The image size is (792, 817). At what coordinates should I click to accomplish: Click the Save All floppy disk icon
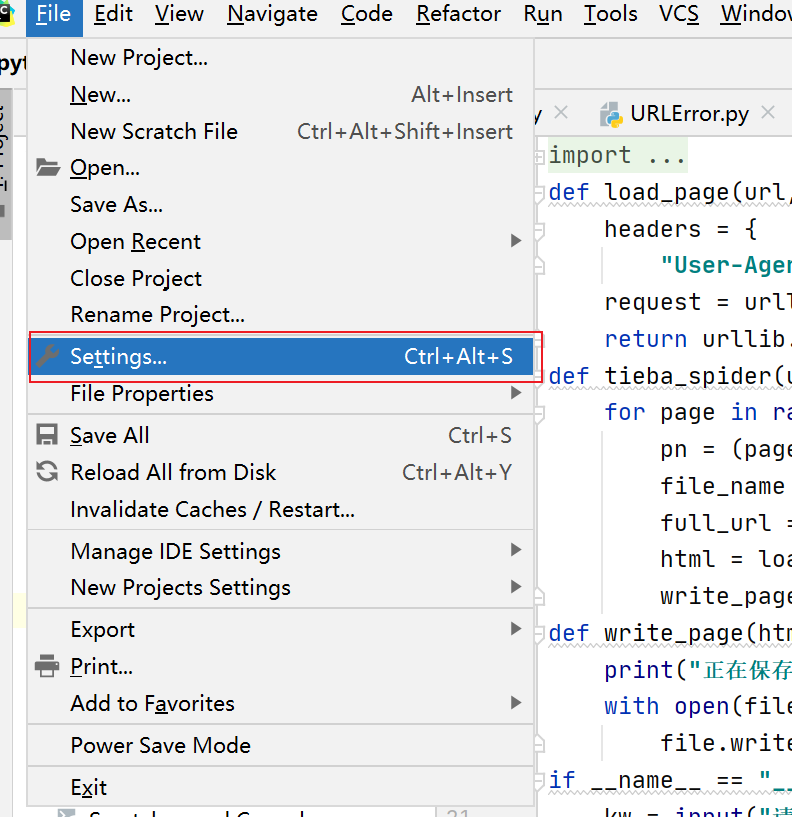click(x=47, y=435)
